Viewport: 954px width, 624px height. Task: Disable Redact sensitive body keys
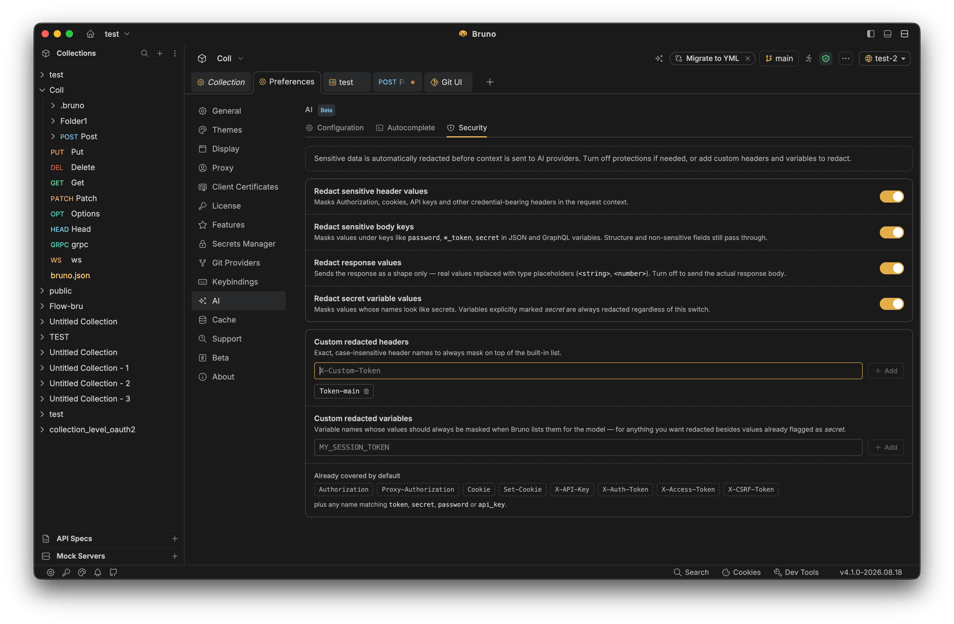891,232
